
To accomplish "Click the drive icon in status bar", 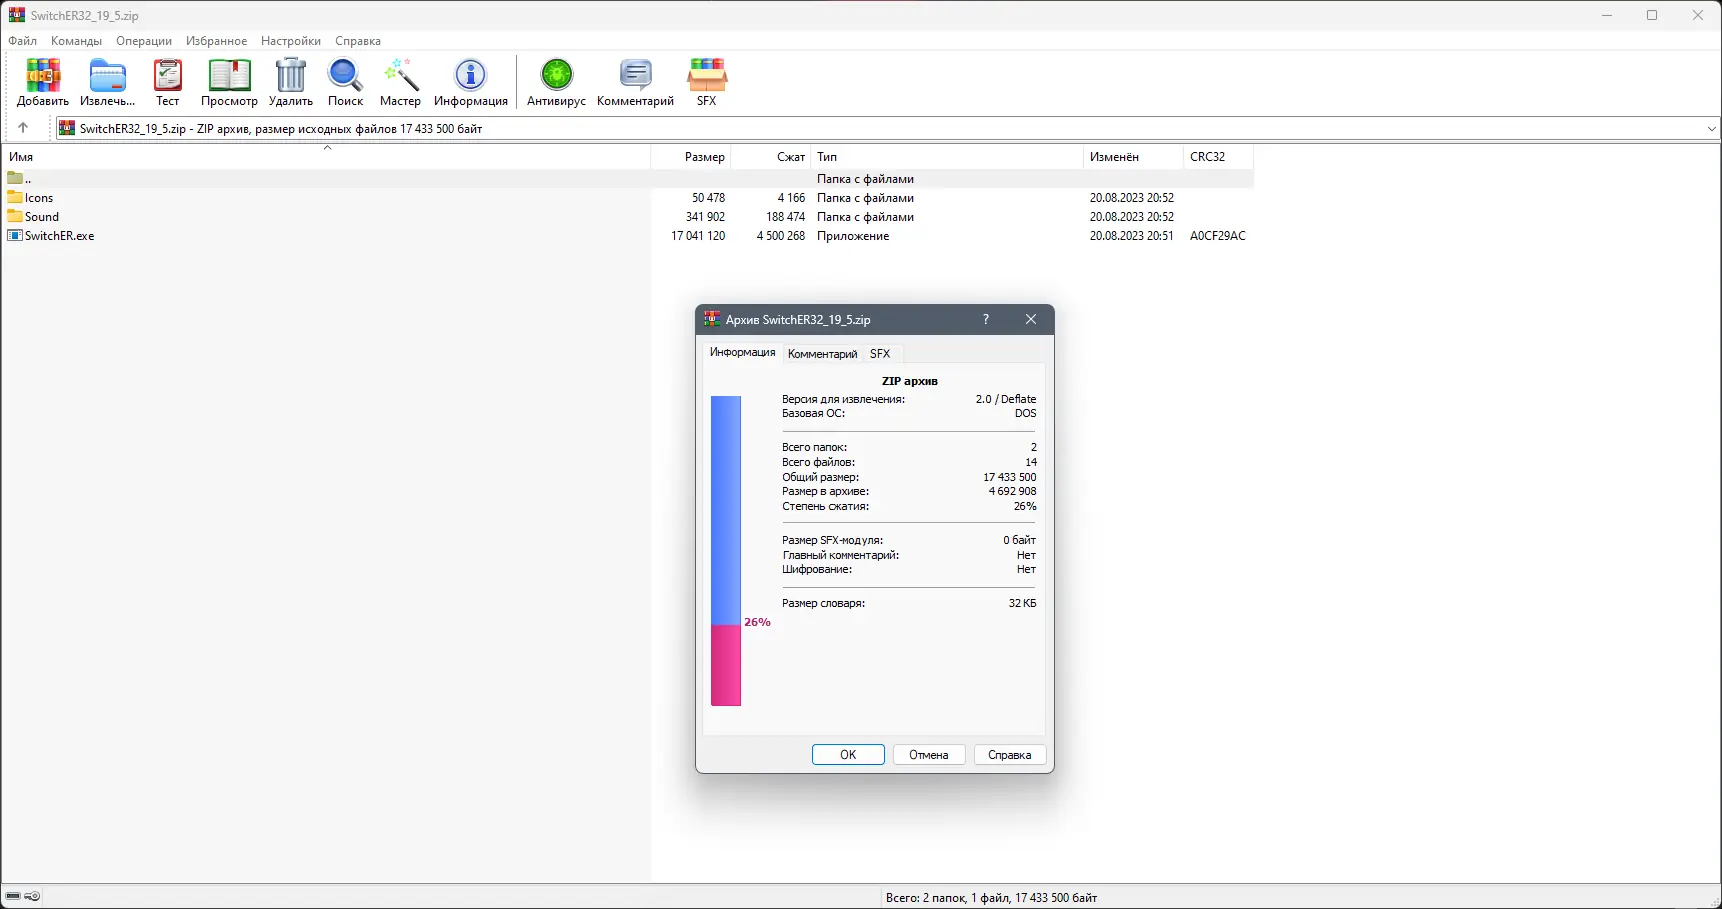I will point(13,897).
